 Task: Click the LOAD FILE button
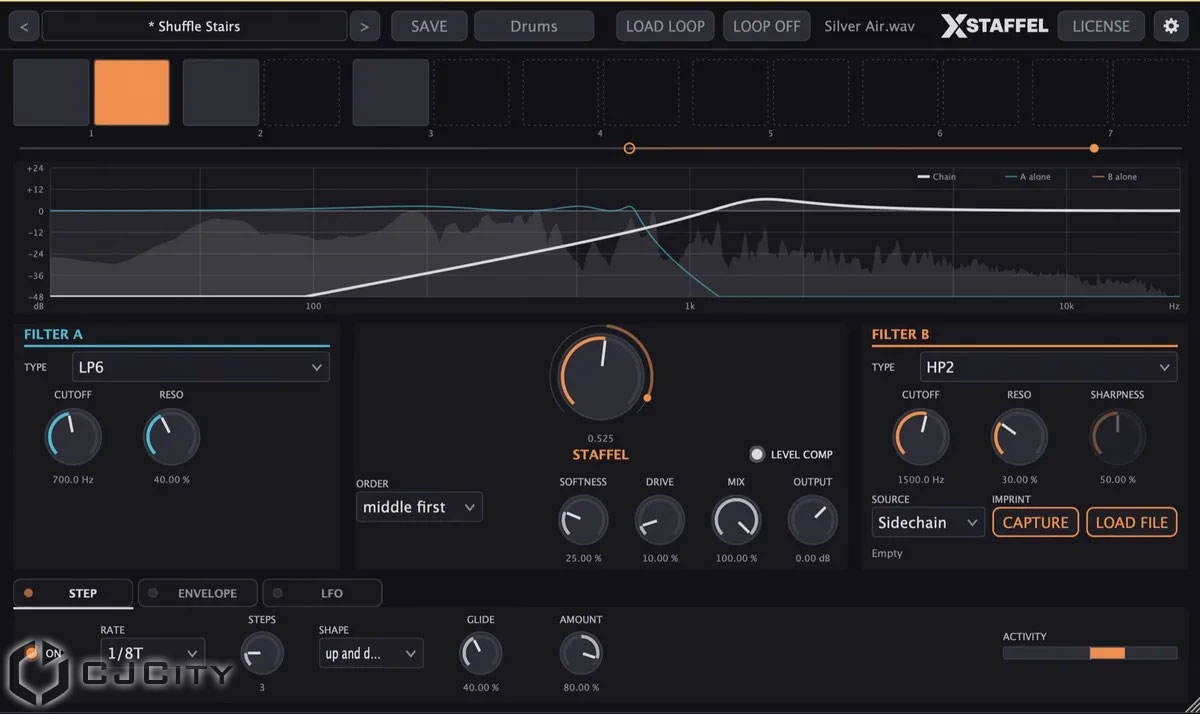(1132, 522)
